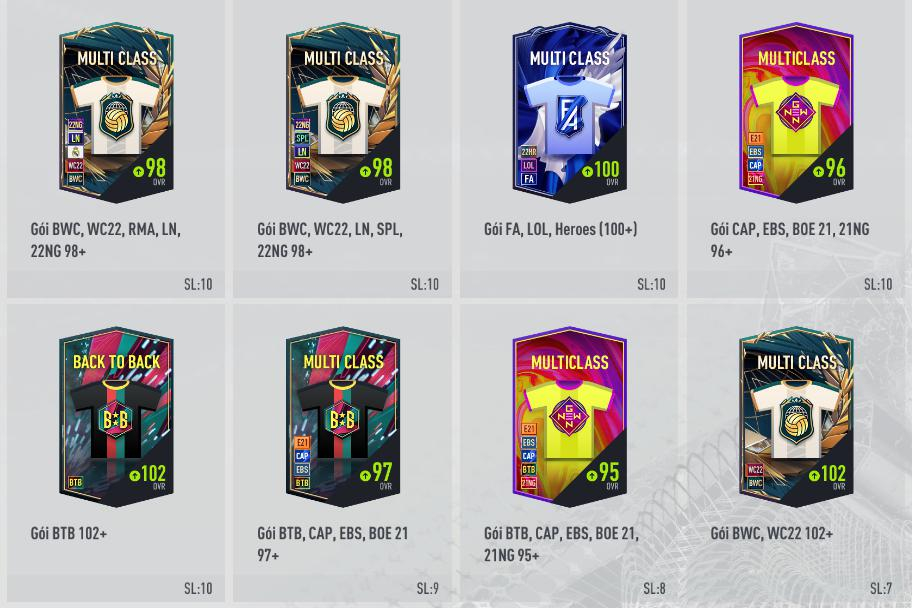Screen dimensions: 912x608
Task: Click the green upgrade arrow beside 100 OVR
Action: point(587,171)
